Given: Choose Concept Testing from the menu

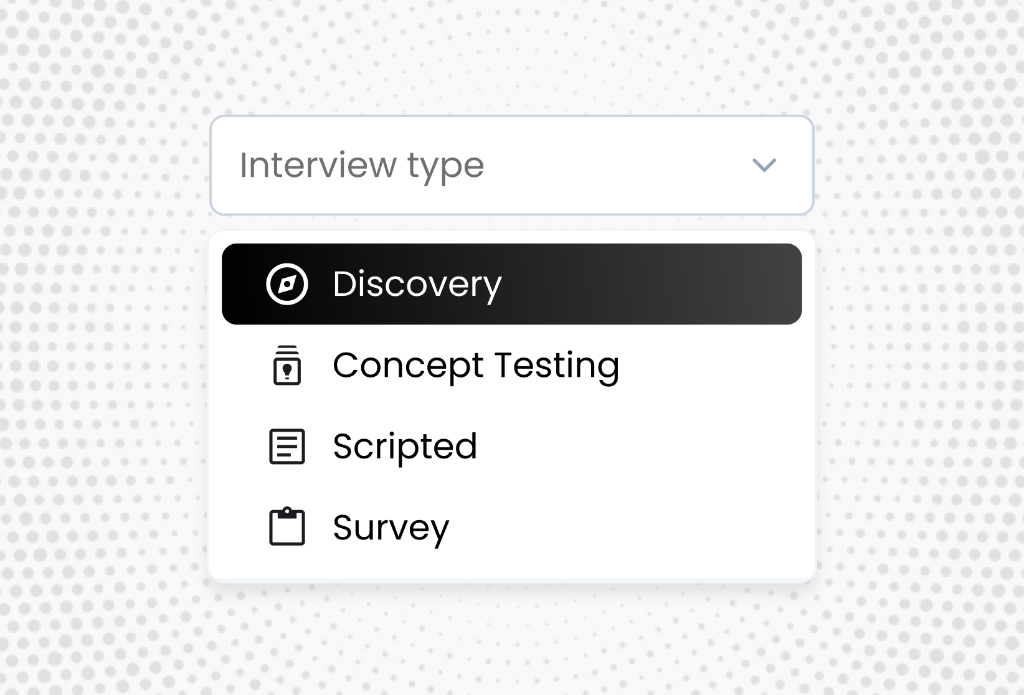Looking at the screenshot, I should [x=476, y=365].
